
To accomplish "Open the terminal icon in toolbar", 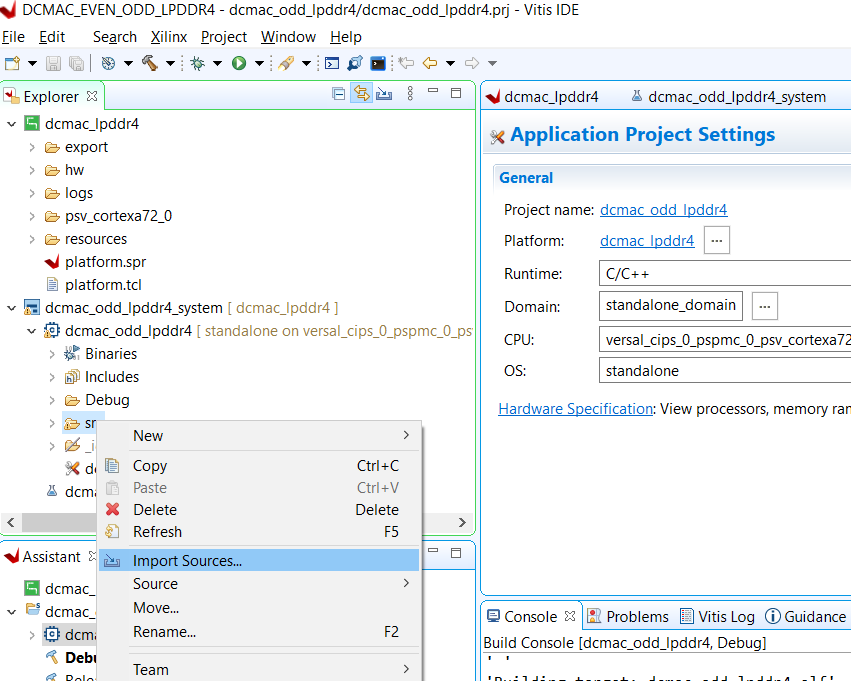I will click(x=378, y=63).
